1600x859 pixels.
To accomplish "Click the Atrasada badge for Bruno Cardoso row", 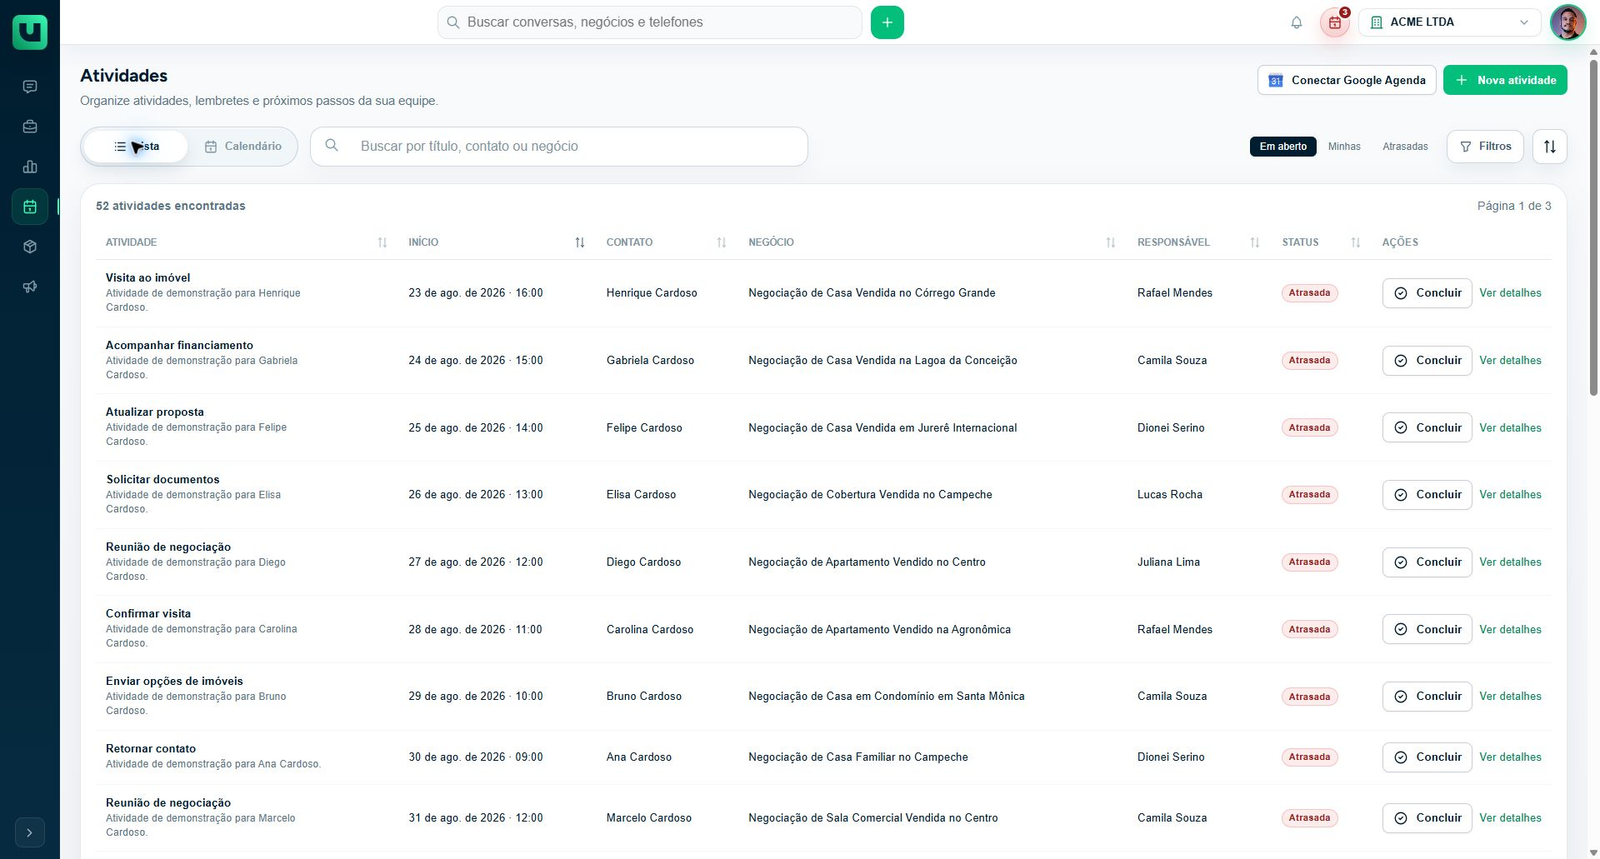I will 1309,696.
